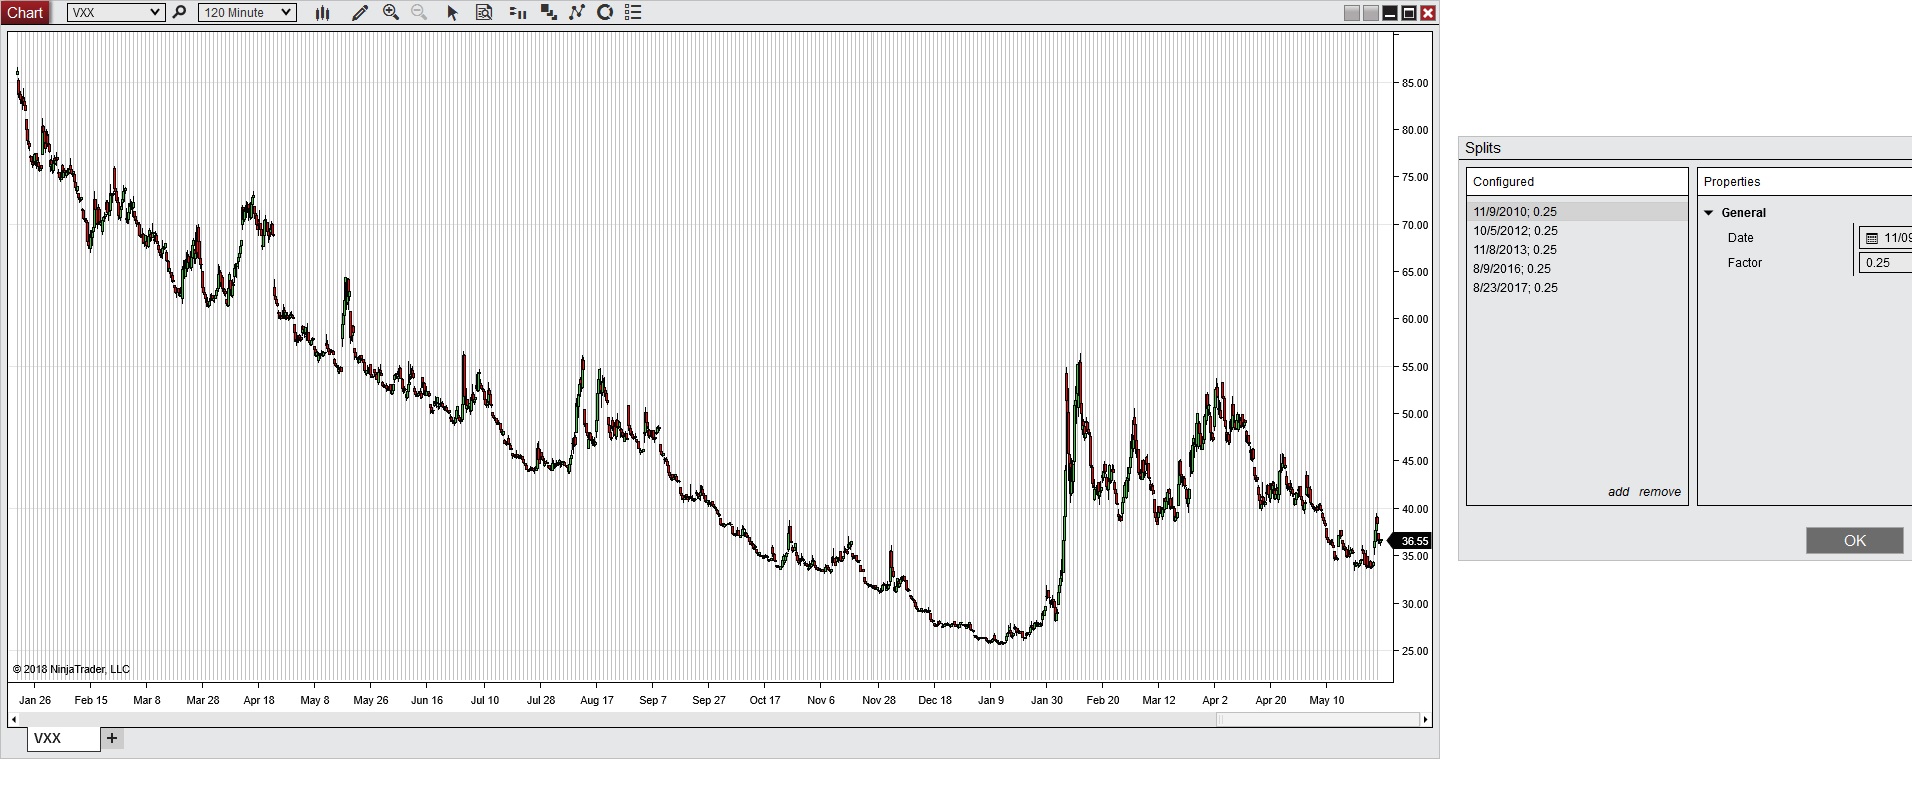Select the pencil drawing tools icon
Image resolution: width=1912 pixels, height=802 pixels.
pos(360,12)
